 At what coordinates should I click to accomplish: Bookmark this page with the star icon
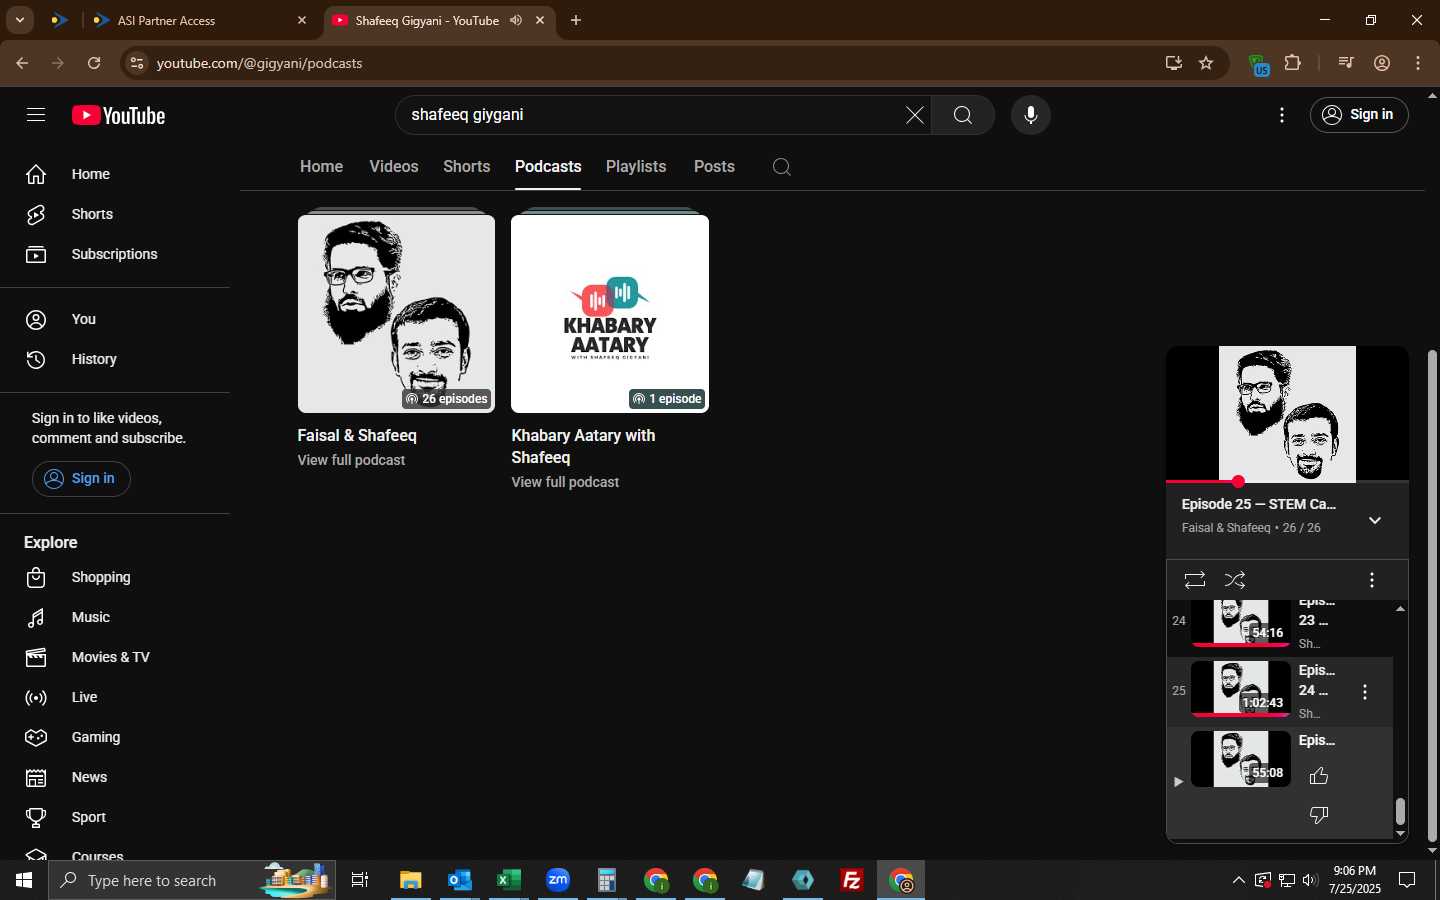tap(1206, 63)
